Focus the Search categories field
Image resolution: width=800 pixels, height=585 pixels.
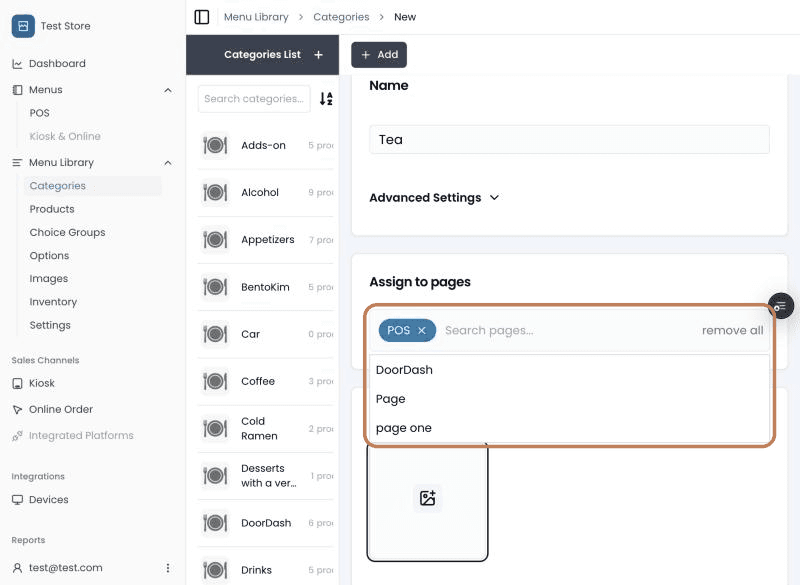tap(254, 98)
